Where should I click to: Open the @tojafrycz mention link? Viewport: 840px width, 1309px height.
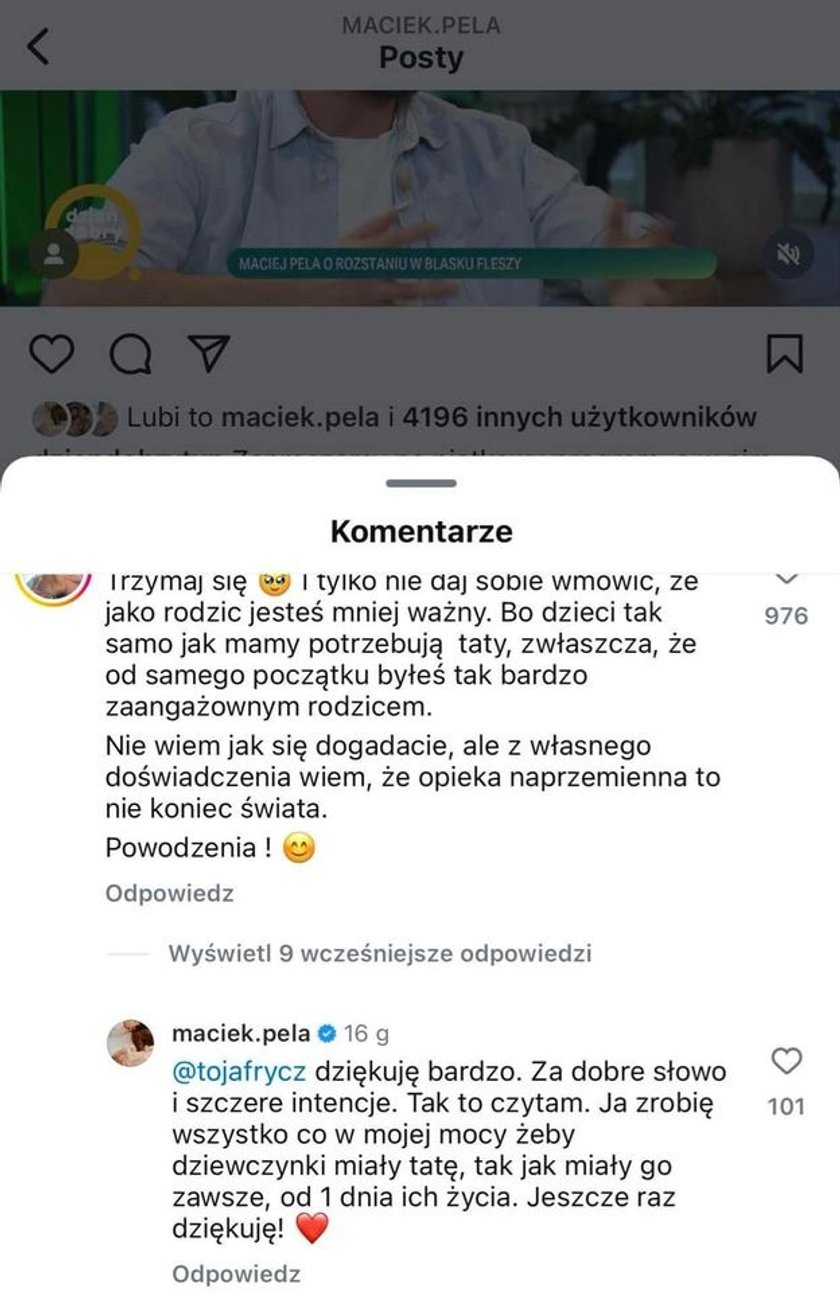tap(241, 1072)
